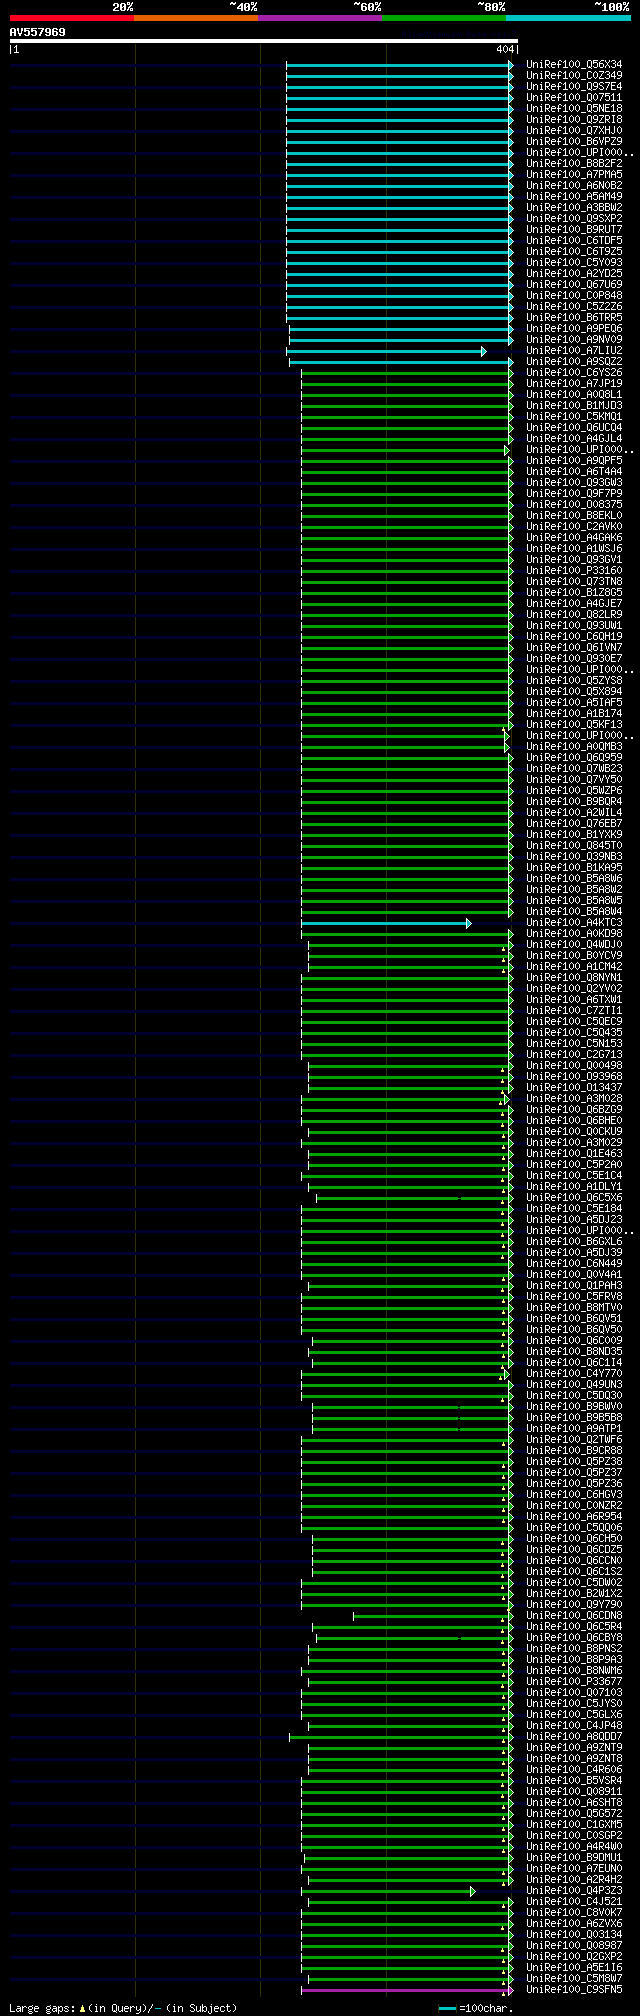Open hit UniRef100_Q56X34
Viewport: 640px width, 2016px height.
pyautogui.click(x=574, y=65)
